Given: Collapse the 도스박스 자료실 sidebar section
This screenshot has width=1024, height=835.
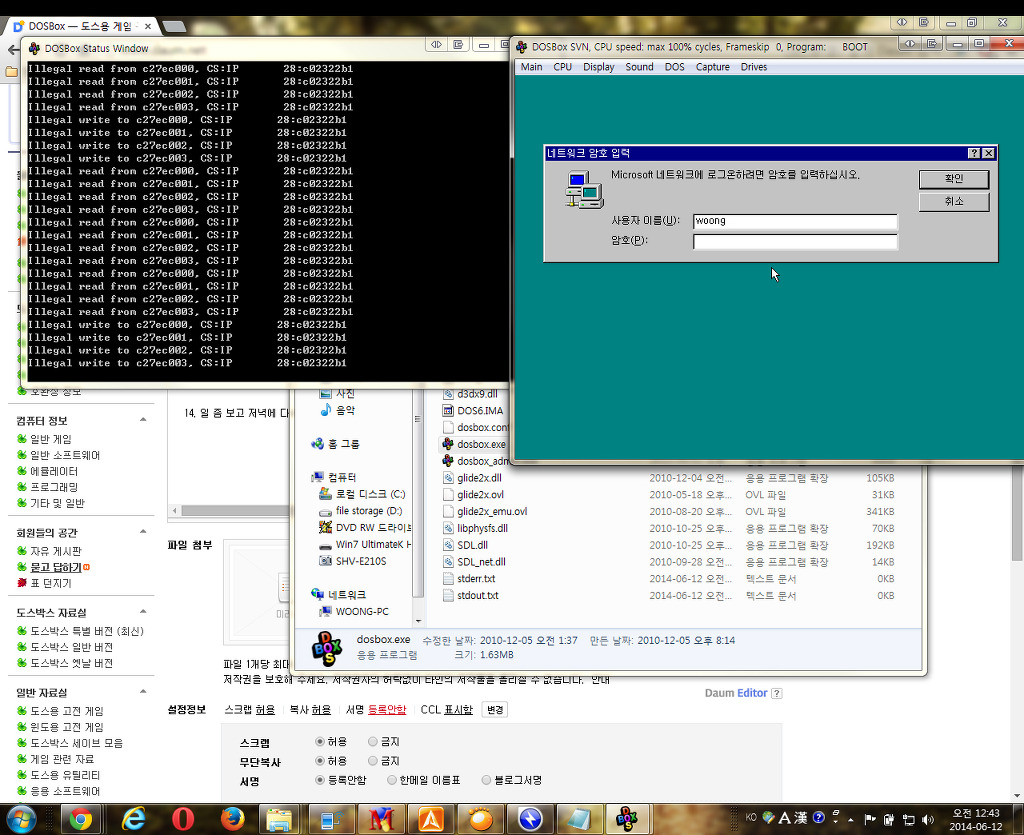Looking at the screenshot, I should tap(143, 612).
